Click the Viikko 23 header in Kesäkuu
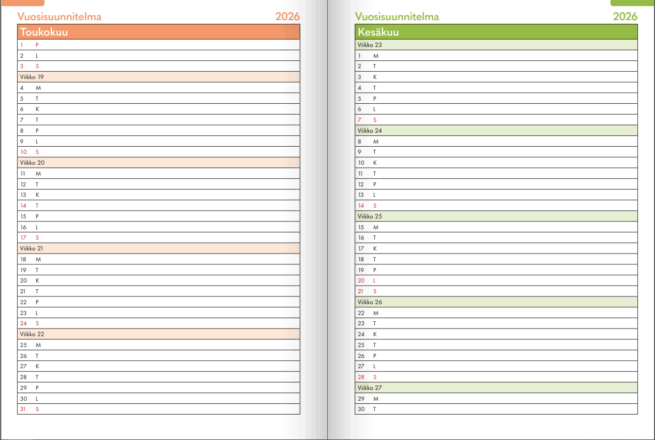The width and height of the screenshot is (655, 440). pyautogui.click(x=496, y=45)
